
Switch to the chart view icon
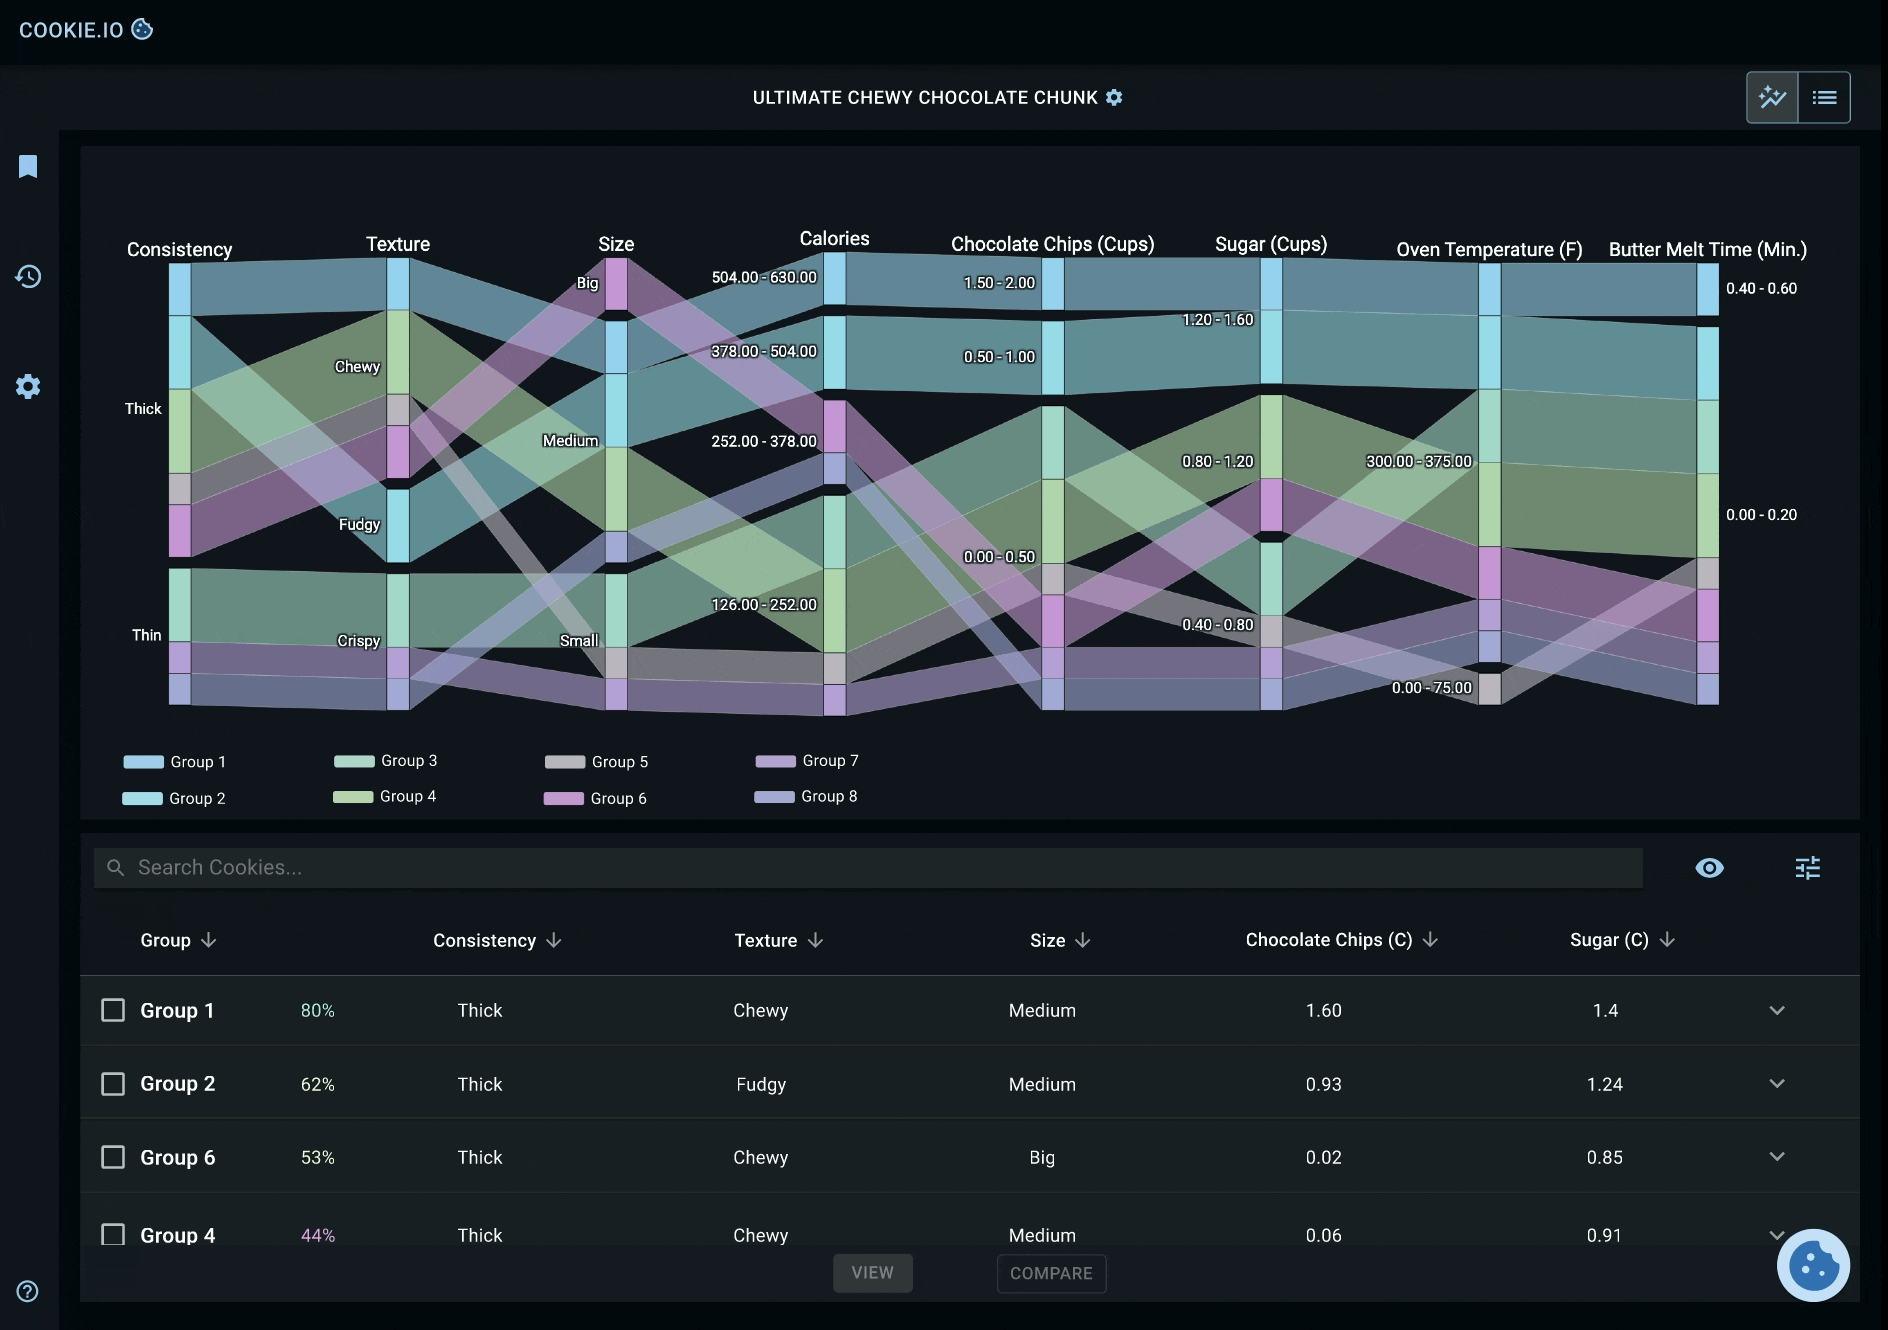[x=1772, y=97]
